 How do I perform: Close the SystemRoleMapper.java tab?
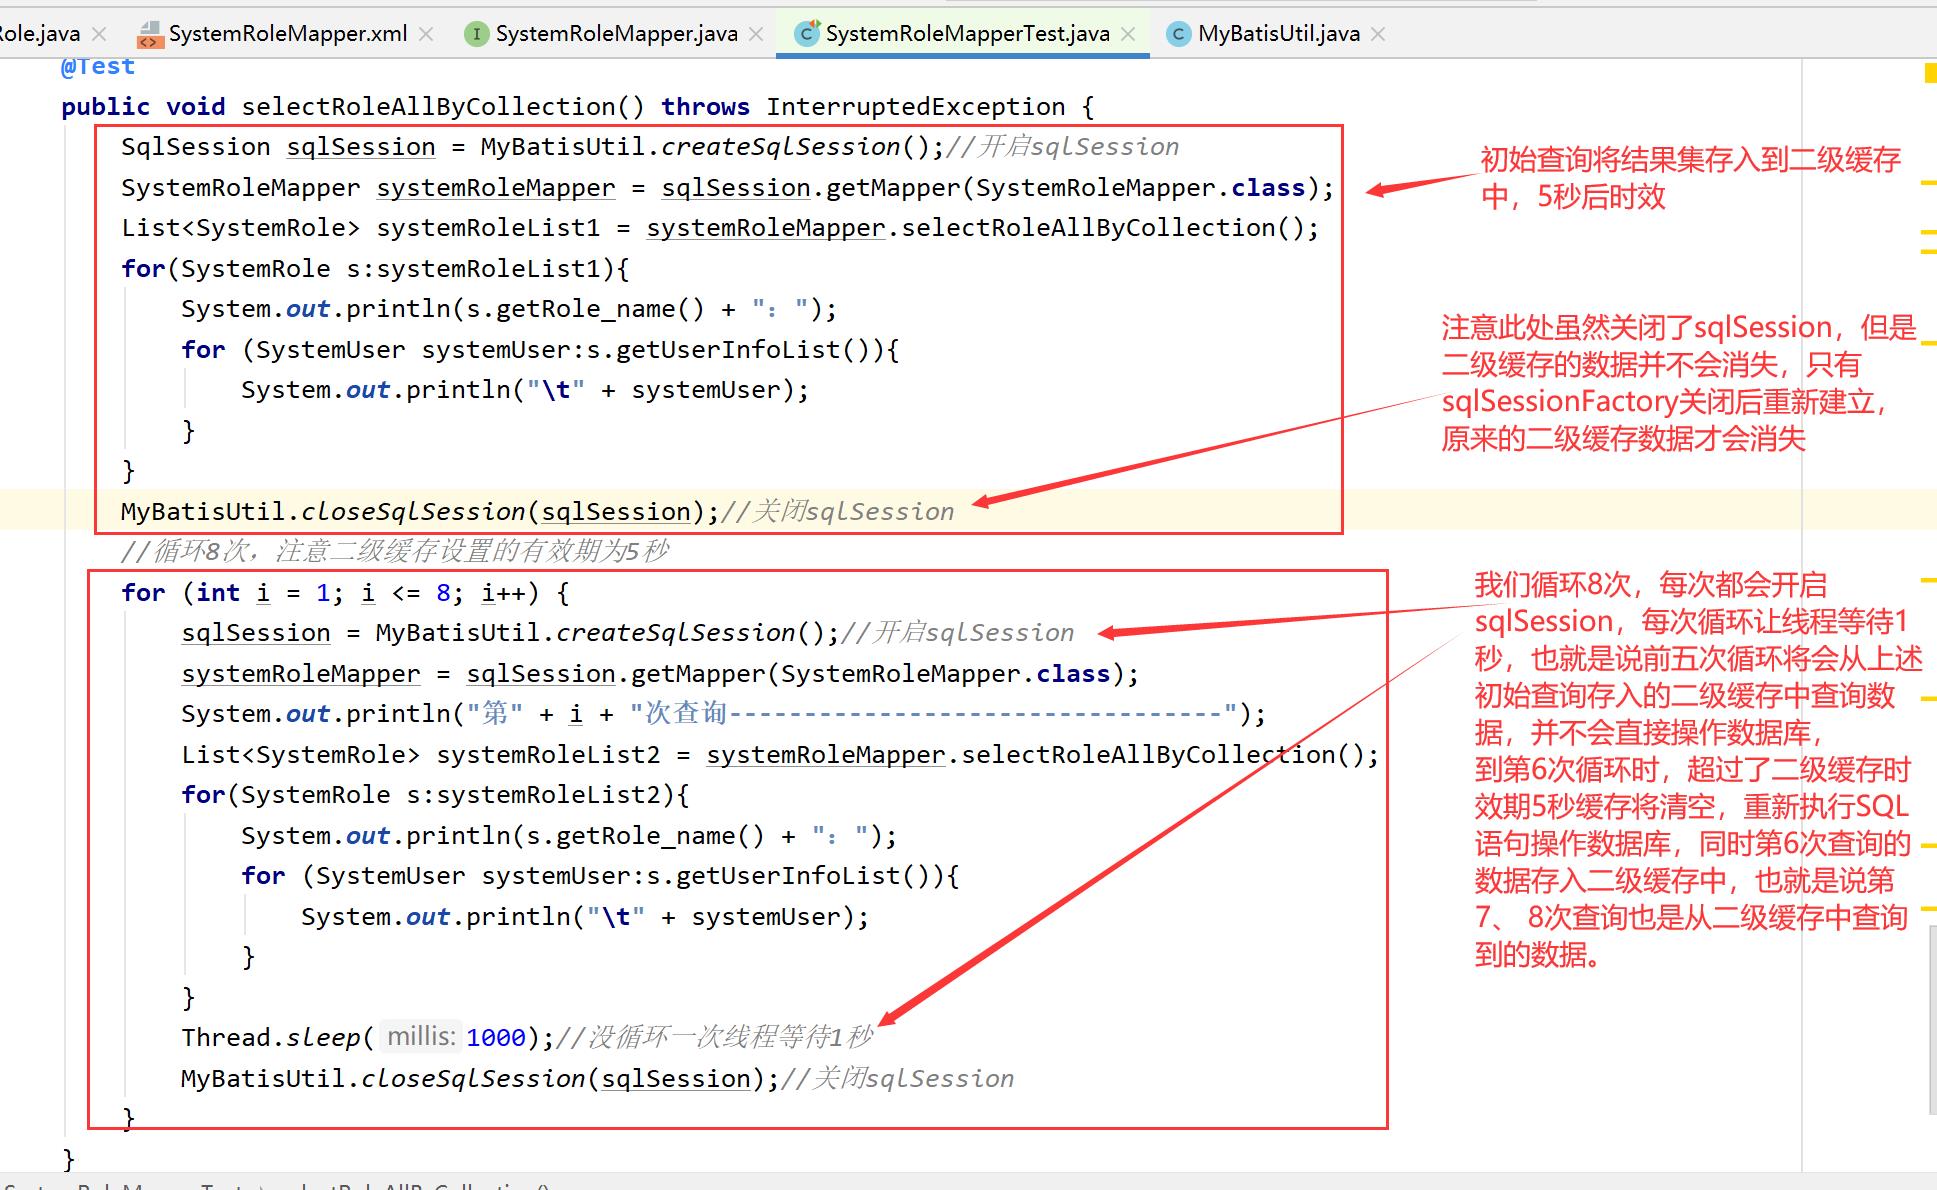[756, 34]
